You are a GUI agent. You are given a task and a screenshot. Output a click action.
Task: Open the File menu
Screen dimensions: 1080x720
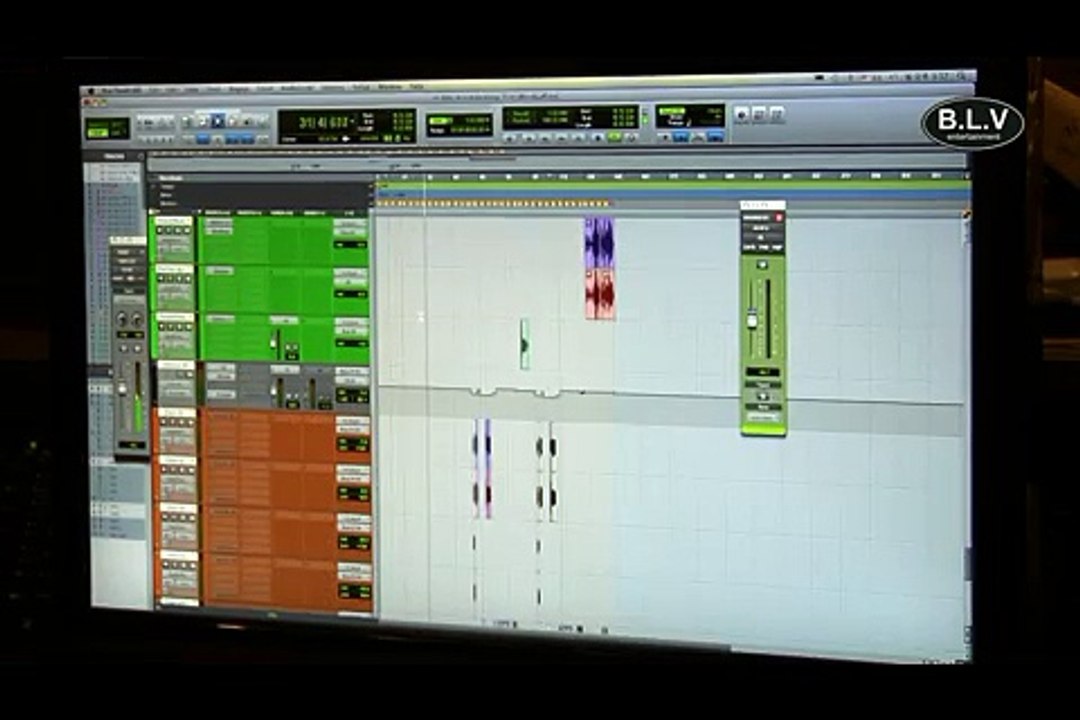[155, 88]
